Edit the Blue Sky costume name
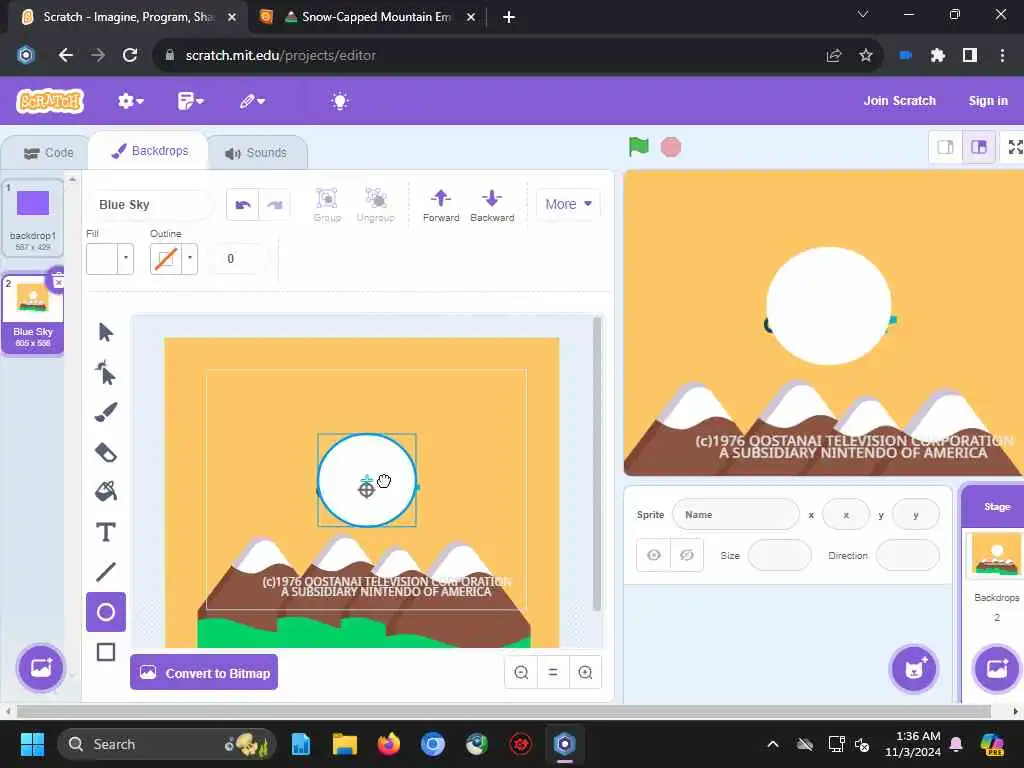Viewport: 1024px width, 768px height. (150, 205)
